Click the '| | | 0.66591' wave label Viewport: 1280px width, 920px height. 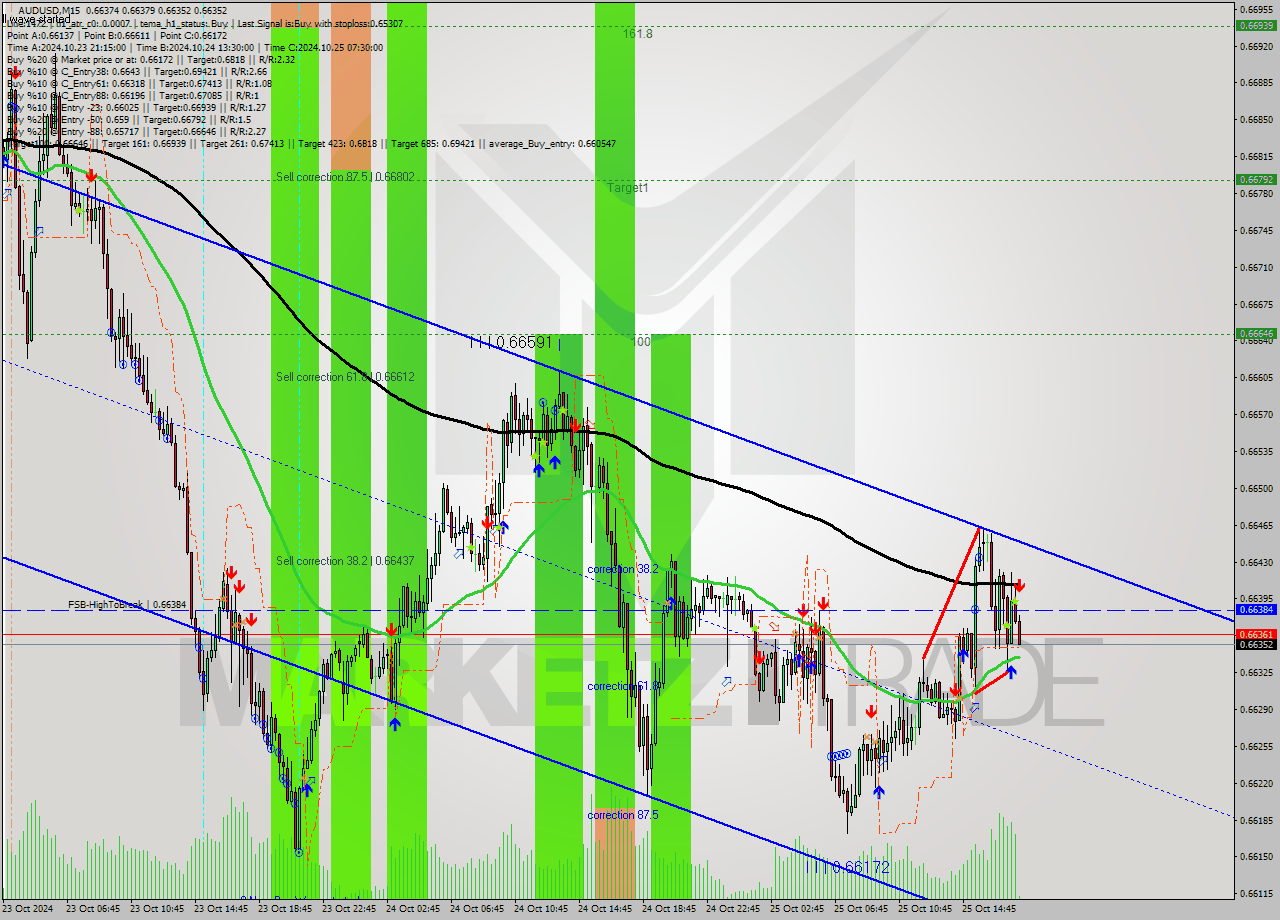coord(510,342)
